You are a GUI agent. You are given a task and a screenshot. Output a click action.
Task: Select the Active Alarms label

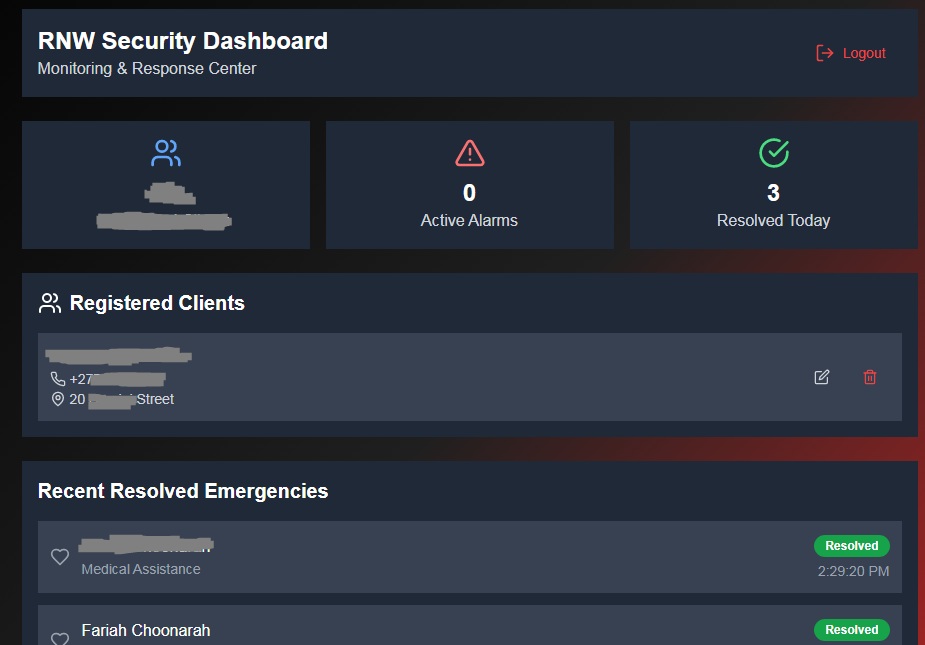(469, 220)
